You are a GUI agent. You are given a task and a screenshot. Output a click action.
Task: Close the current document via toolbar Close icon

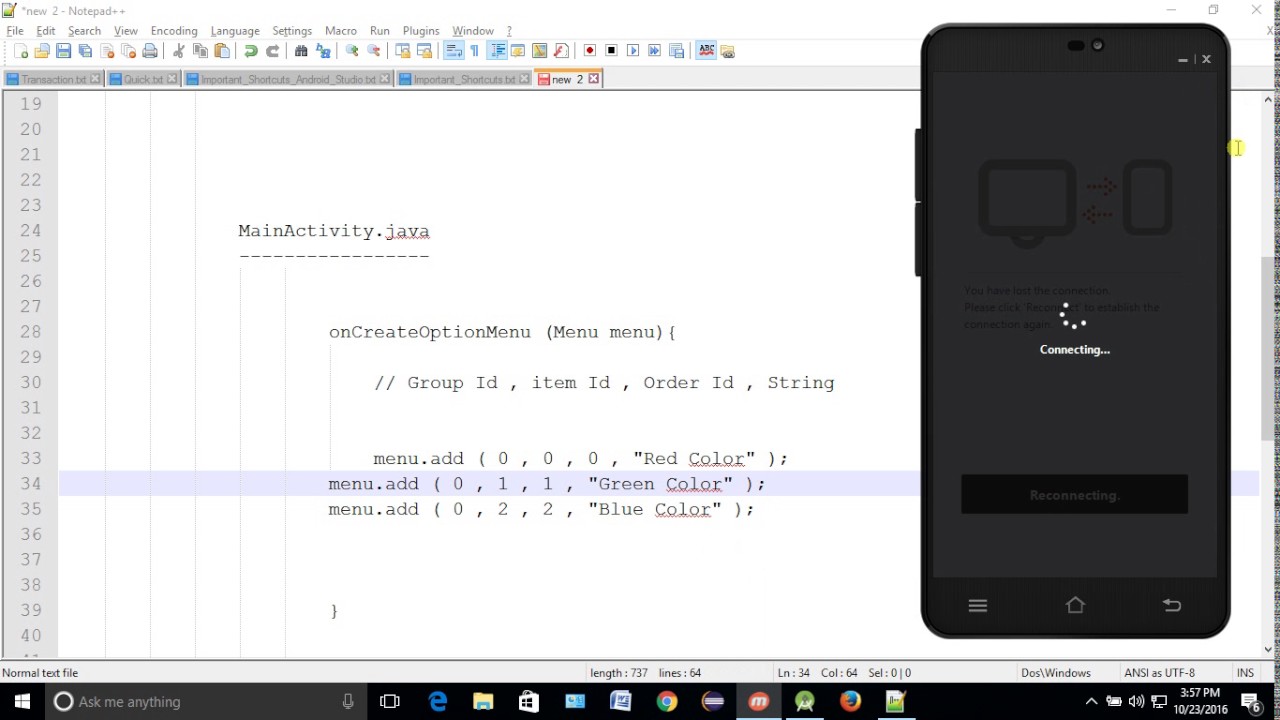pos(107,51)
